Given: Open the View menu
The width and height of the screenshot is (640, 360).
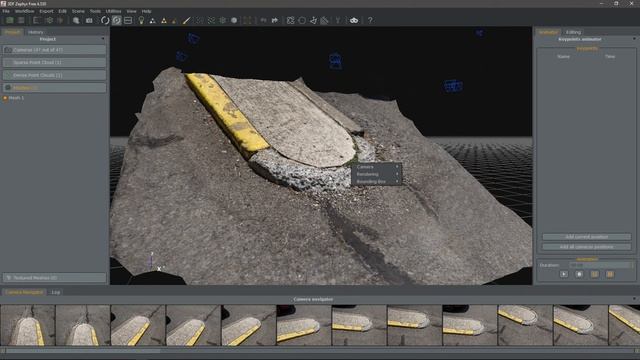Looking at the screenshot, I should 131,11.
